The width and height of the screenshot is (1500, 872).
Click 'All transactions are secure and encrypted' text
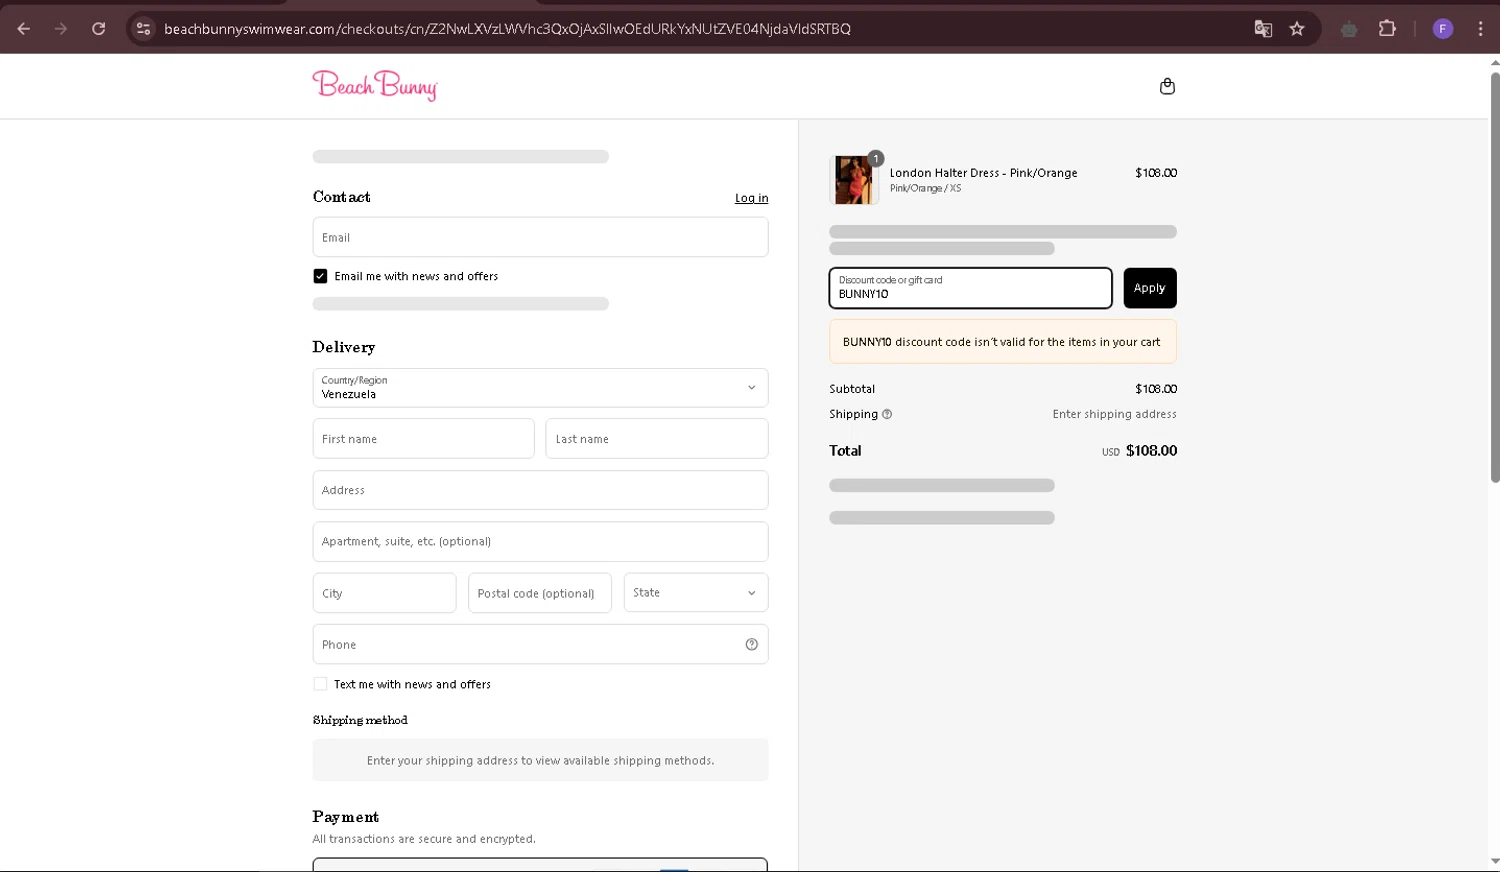click(x=424, y=839)
